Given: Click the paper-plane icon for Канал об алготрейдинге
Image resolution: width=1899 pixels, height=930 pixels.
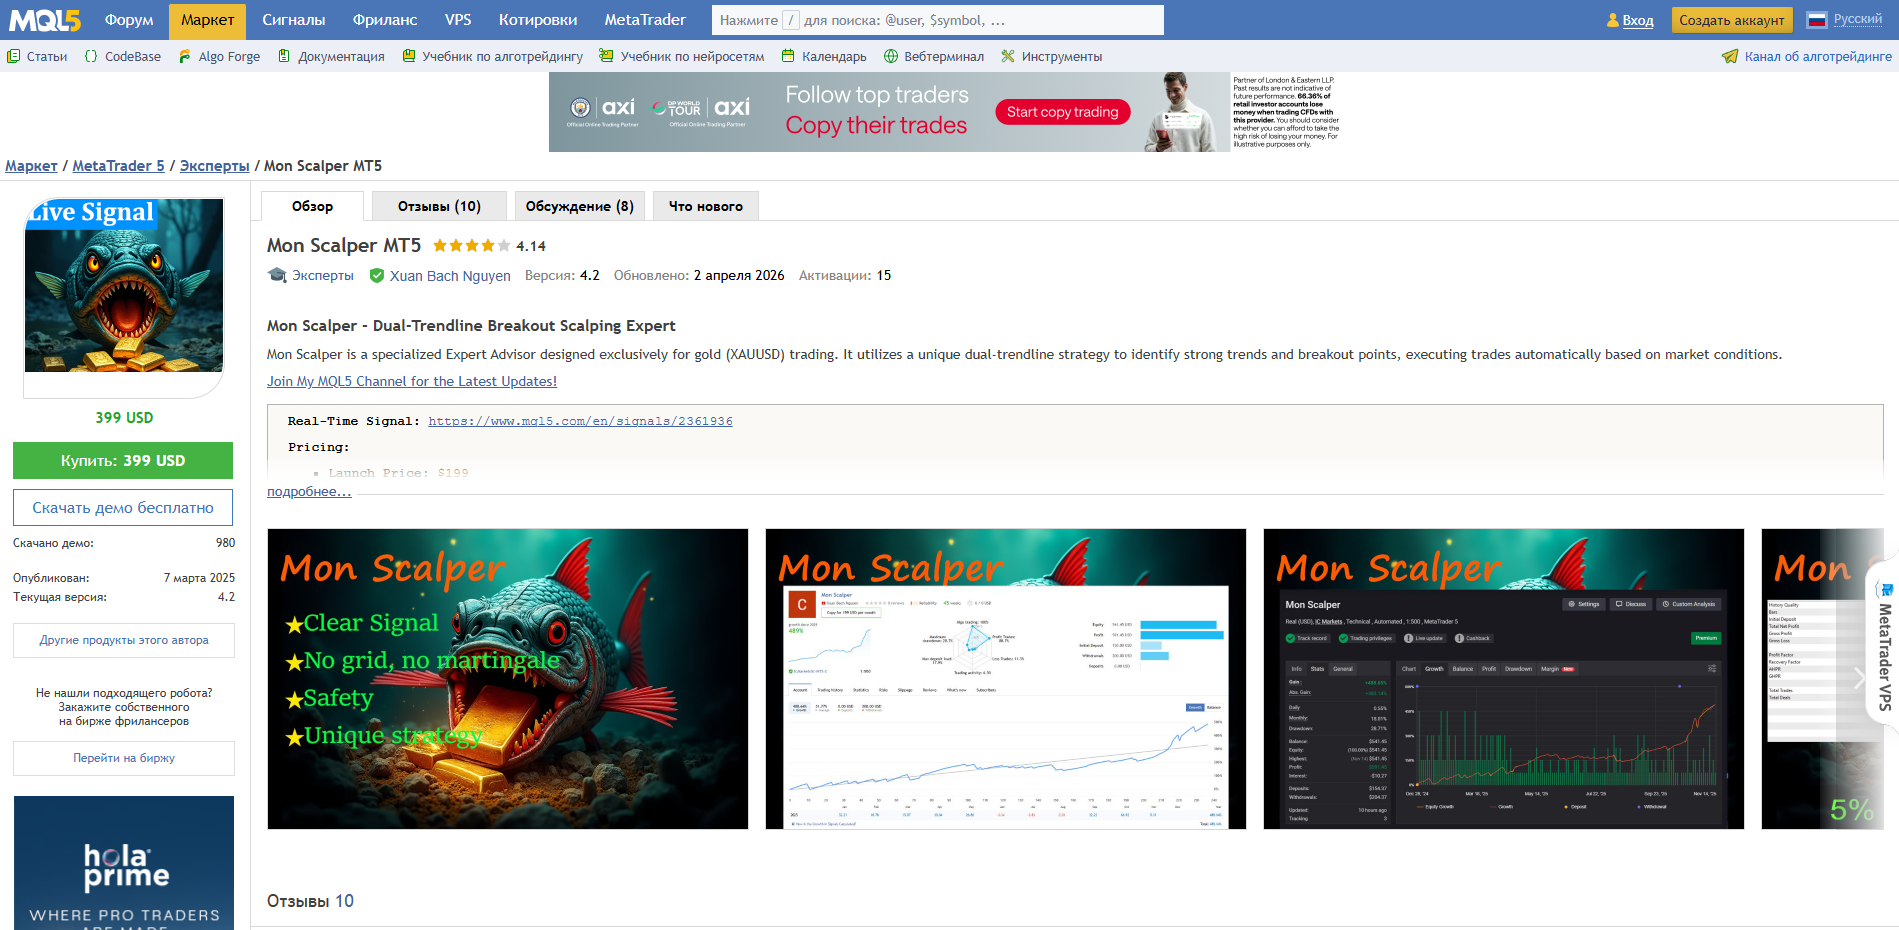Looking at the screenshot, I should (1730, 57).
